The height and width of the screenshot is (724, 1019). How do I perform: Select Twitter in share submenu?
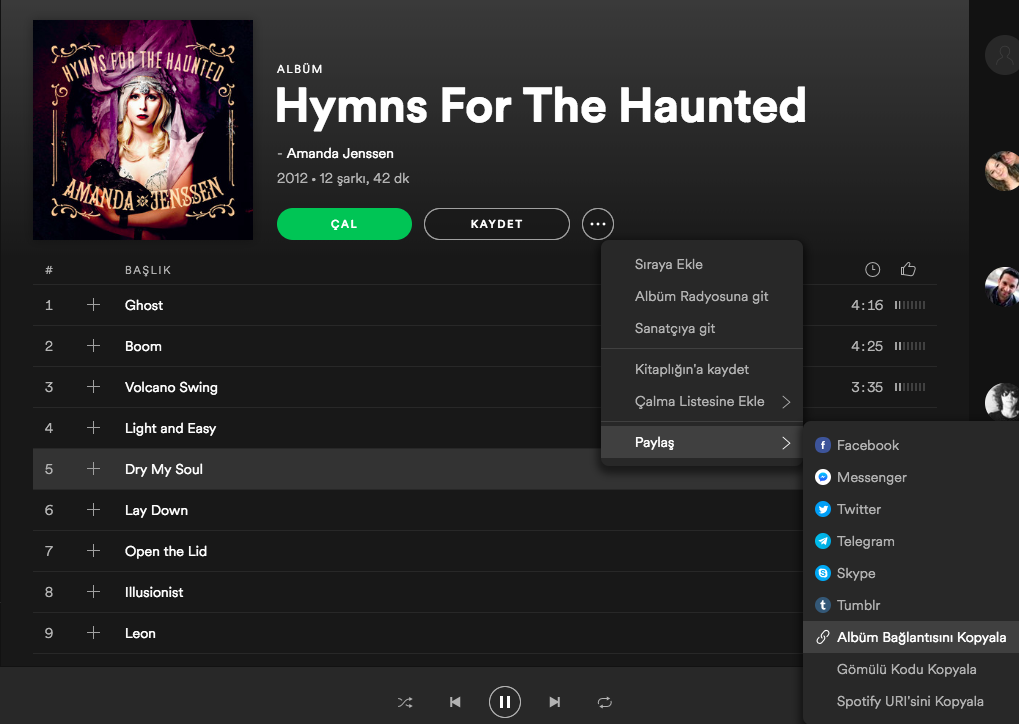pos(858,510)
